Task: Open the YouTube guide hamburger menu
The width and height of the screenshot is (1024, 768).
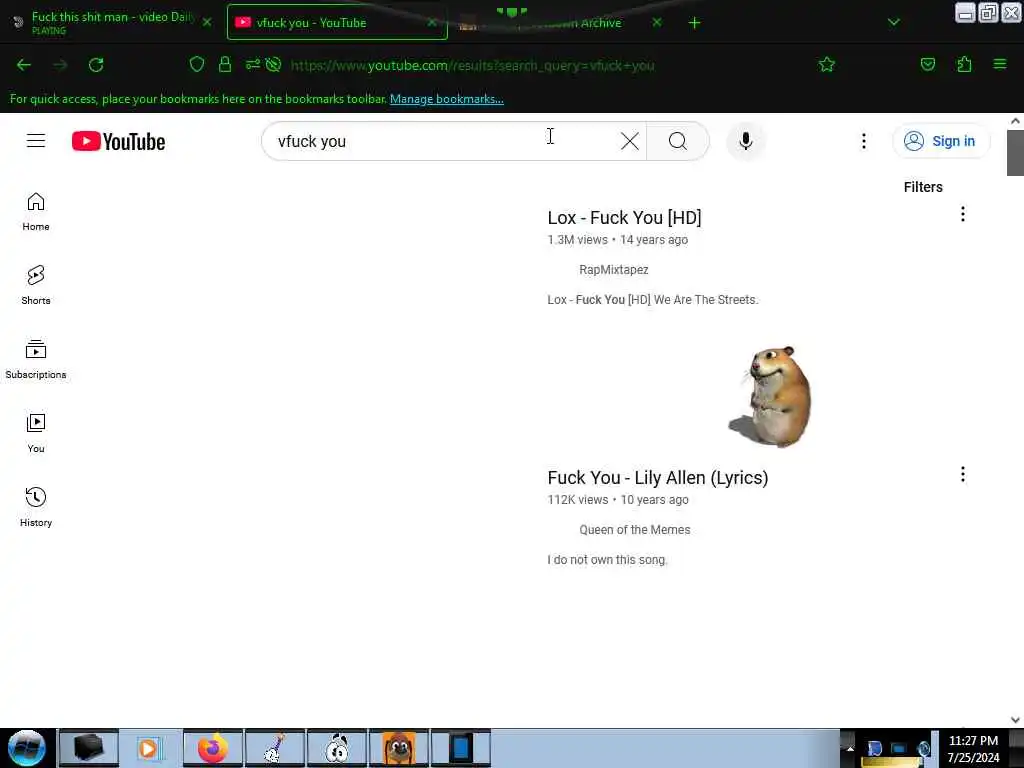Action: pos(36,141)
